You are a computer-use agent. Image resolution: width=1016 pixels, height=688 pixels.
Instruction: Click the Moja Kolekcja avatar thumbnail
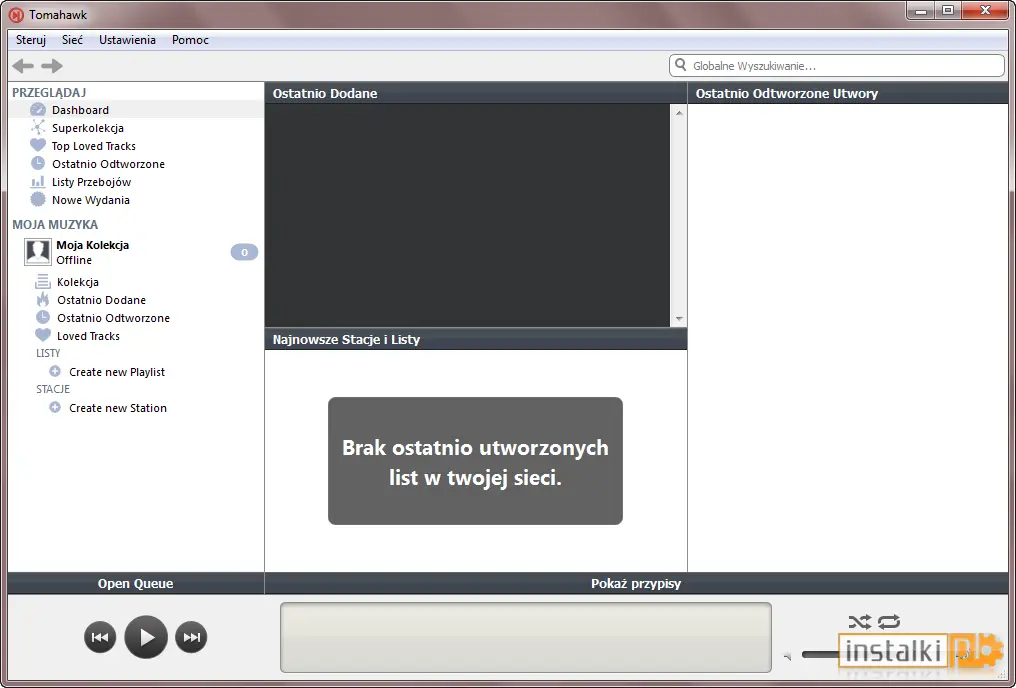pyautogui.click(x=38, y=252)
